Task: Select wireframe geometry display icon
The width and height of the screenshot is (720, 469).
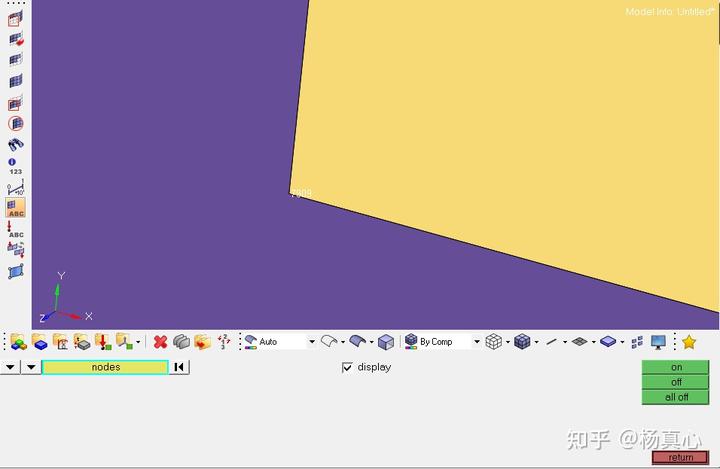Action: tap(329, 341)
